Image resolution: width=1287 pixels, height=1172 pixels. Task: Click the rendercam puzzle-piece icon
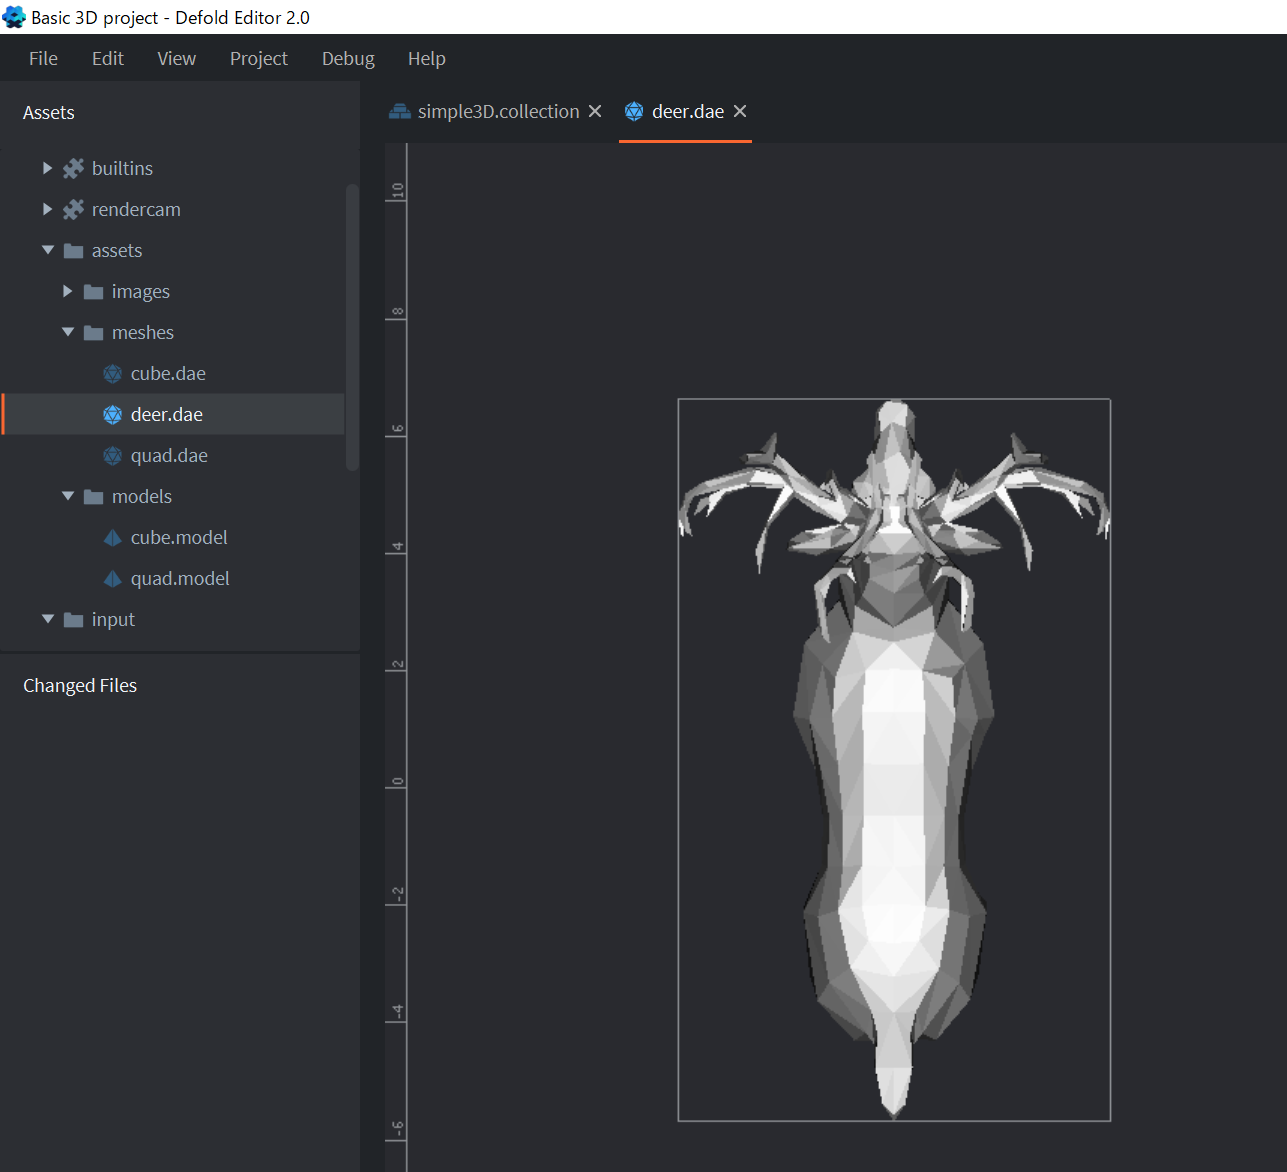pyautogui.click(x=72, y=209)
